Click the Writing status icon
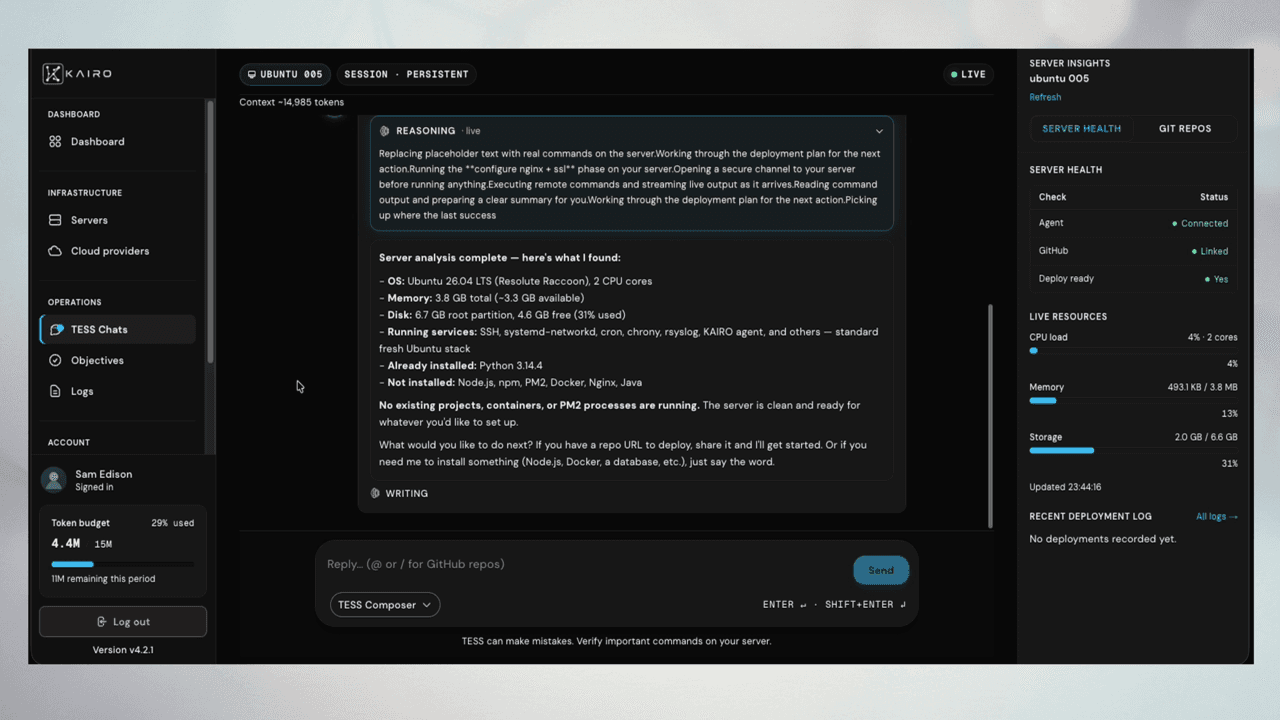Image resolution: width=1280 pixels, height=720 pixels. click(x=375, y=493)
